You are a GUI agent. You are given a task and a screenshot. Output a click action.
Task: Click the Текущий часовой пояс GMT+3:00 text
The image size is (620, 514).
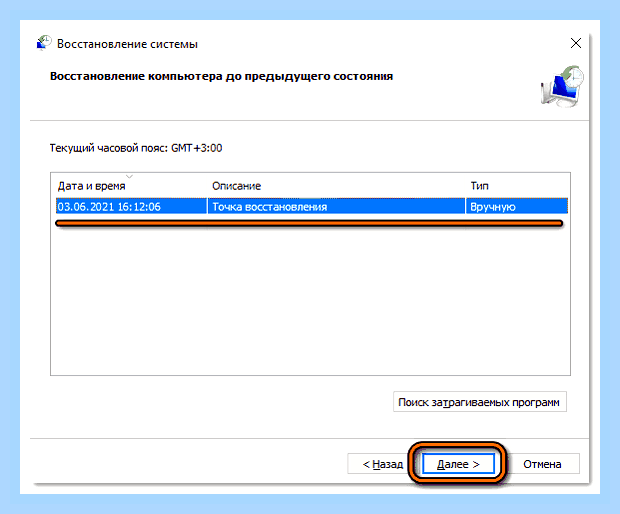tap(136, 148)
